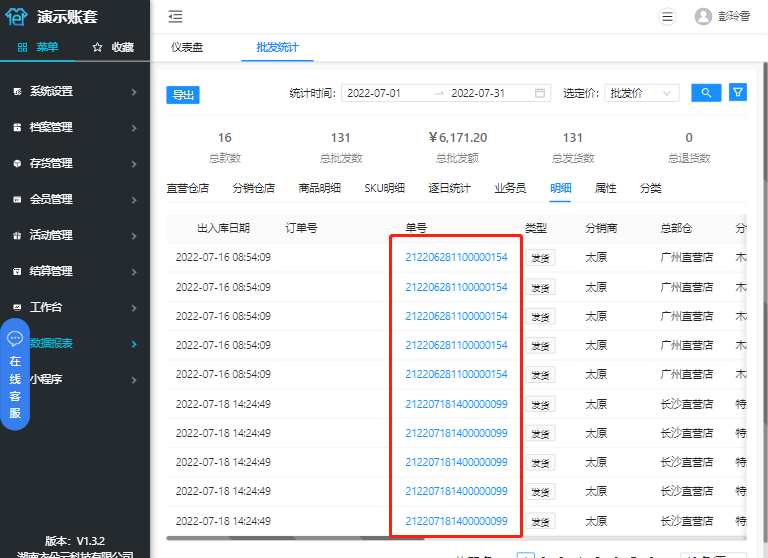Click the 收藏 star icon
The image size is (768, 558).
click(97, 47)
